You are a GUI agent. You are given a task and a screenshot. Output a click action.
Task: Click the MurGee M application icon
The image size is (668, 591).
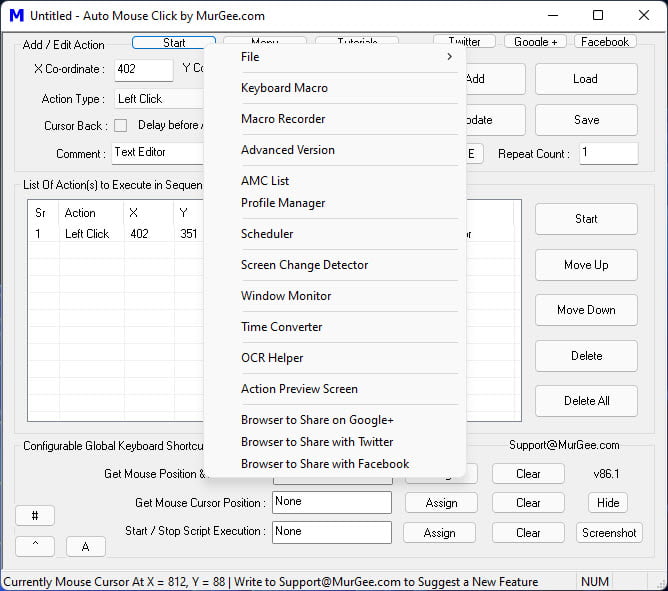(17, 16)
